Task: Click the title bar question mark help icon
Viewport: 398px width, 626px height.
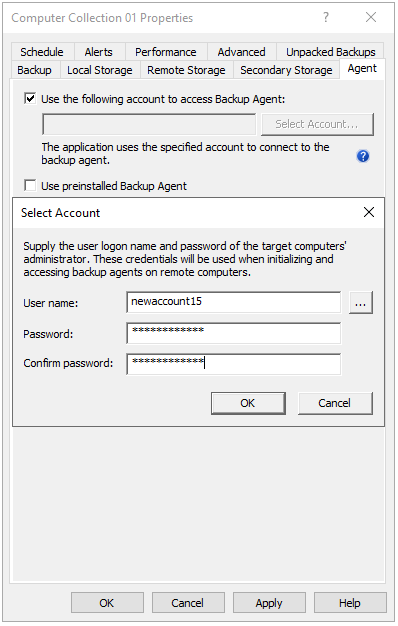Action: (x=326, y=17)
